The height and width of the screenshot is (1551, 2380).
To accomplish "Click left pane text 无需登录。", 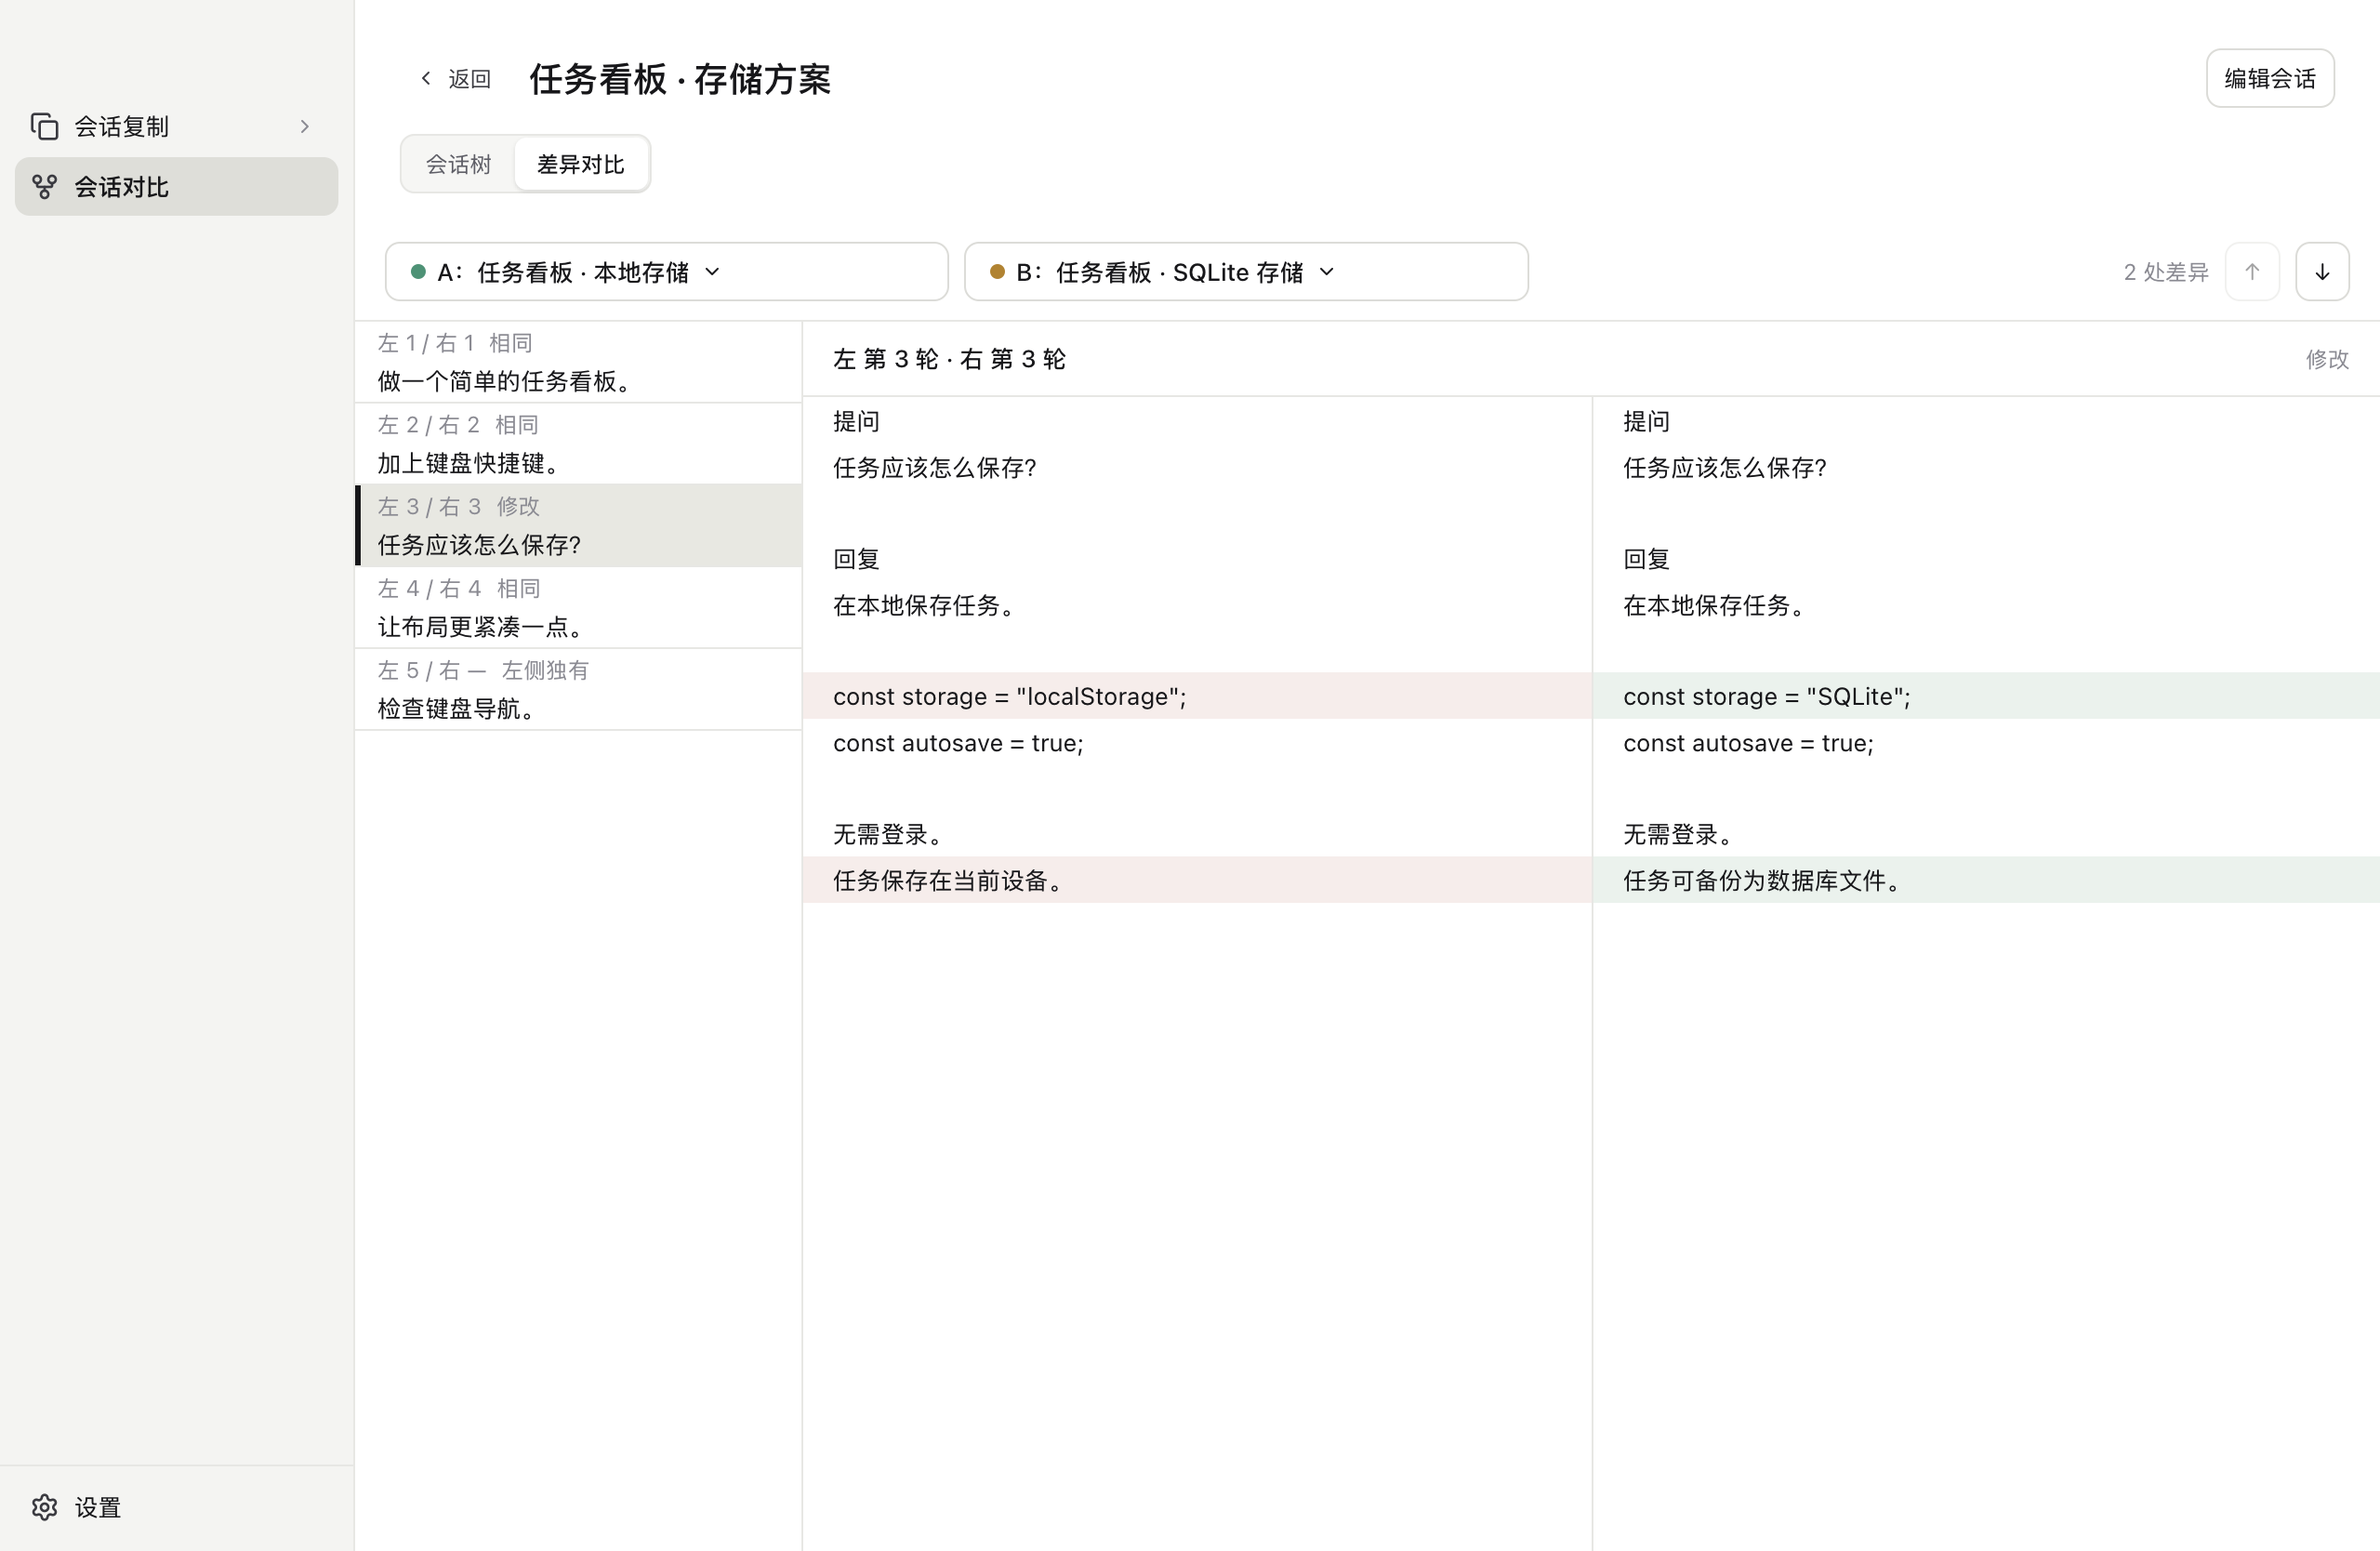I will coord(888,834).
